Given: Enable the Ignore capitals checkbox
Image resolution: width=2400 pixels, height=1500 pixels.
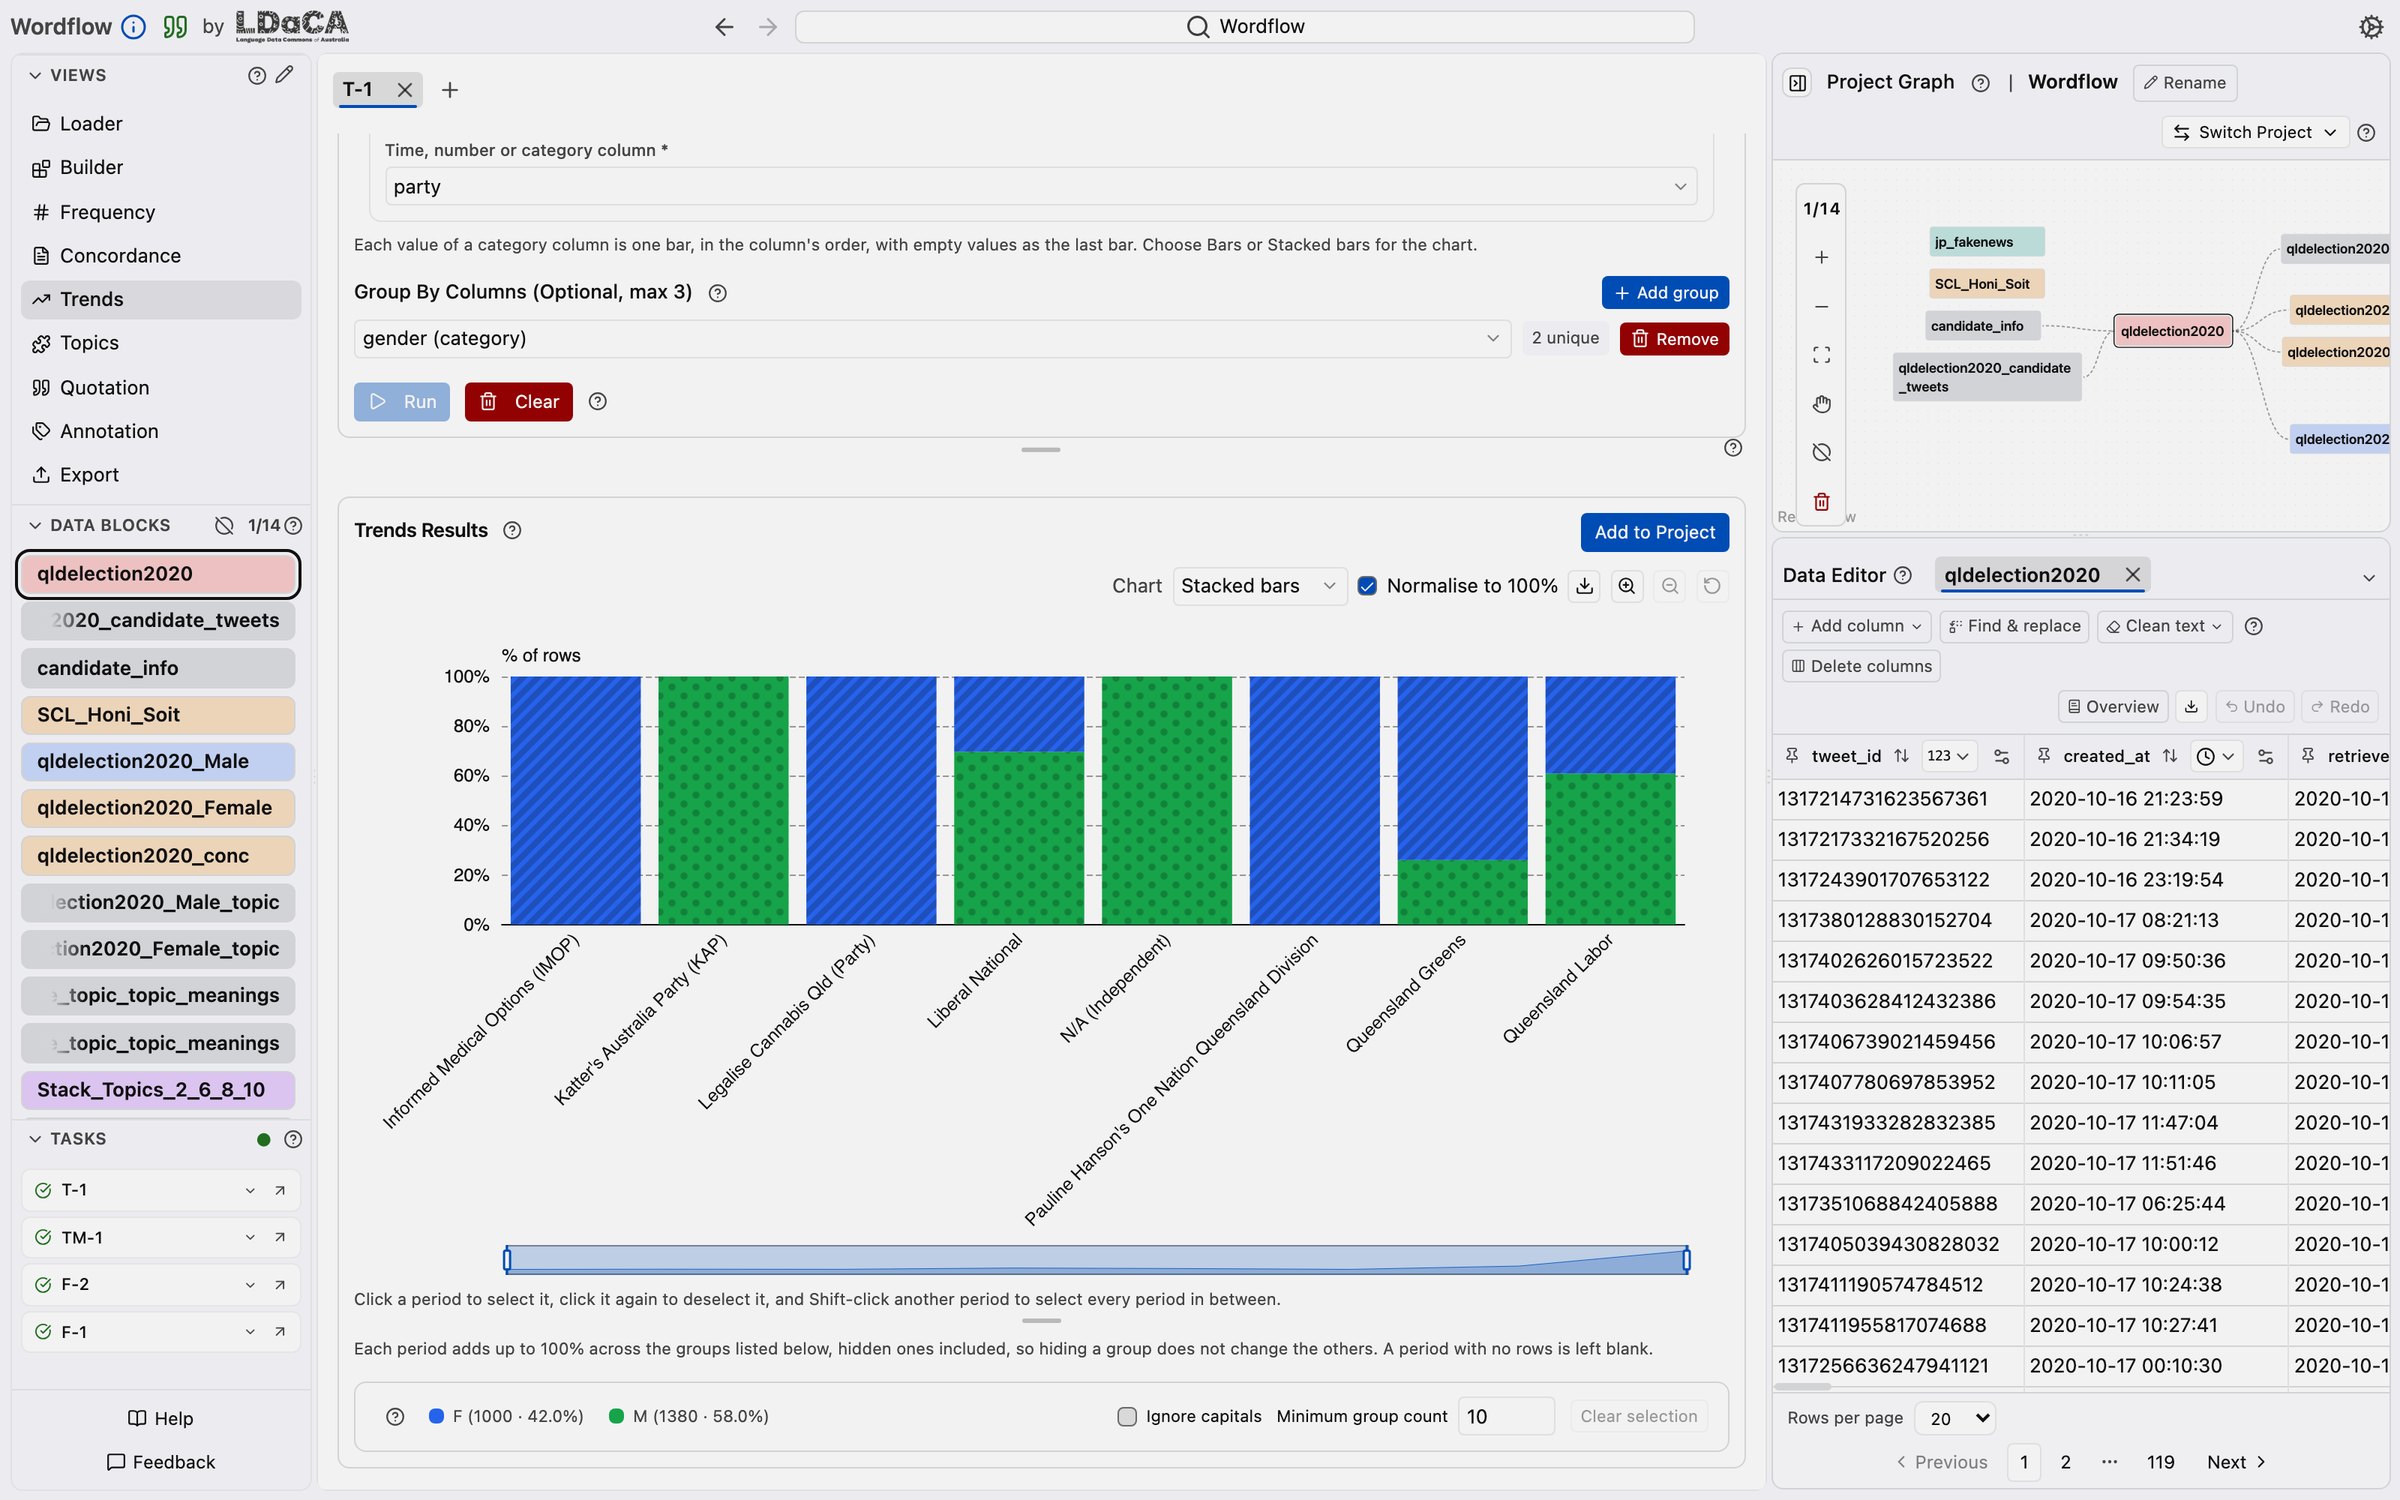Looking at the screenshot, I should [1126, 1416].
